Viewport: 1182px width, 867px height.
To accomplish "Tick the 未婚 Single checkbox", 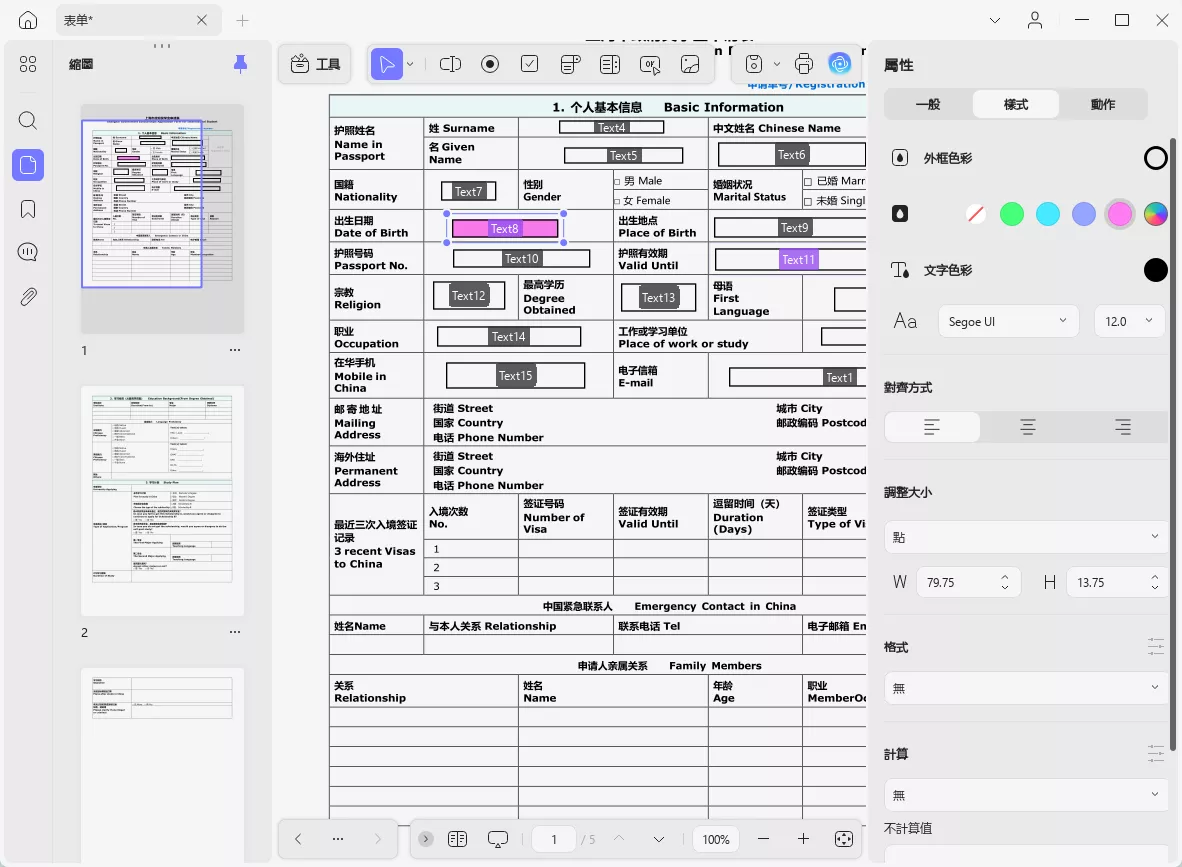I will click(808, 201).
